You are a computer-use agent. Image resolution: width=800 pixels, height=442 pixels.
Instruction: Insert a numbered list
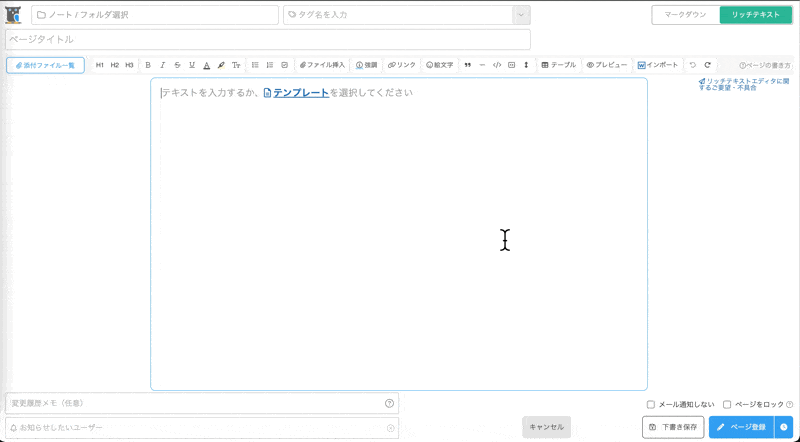tap(270, 65)
